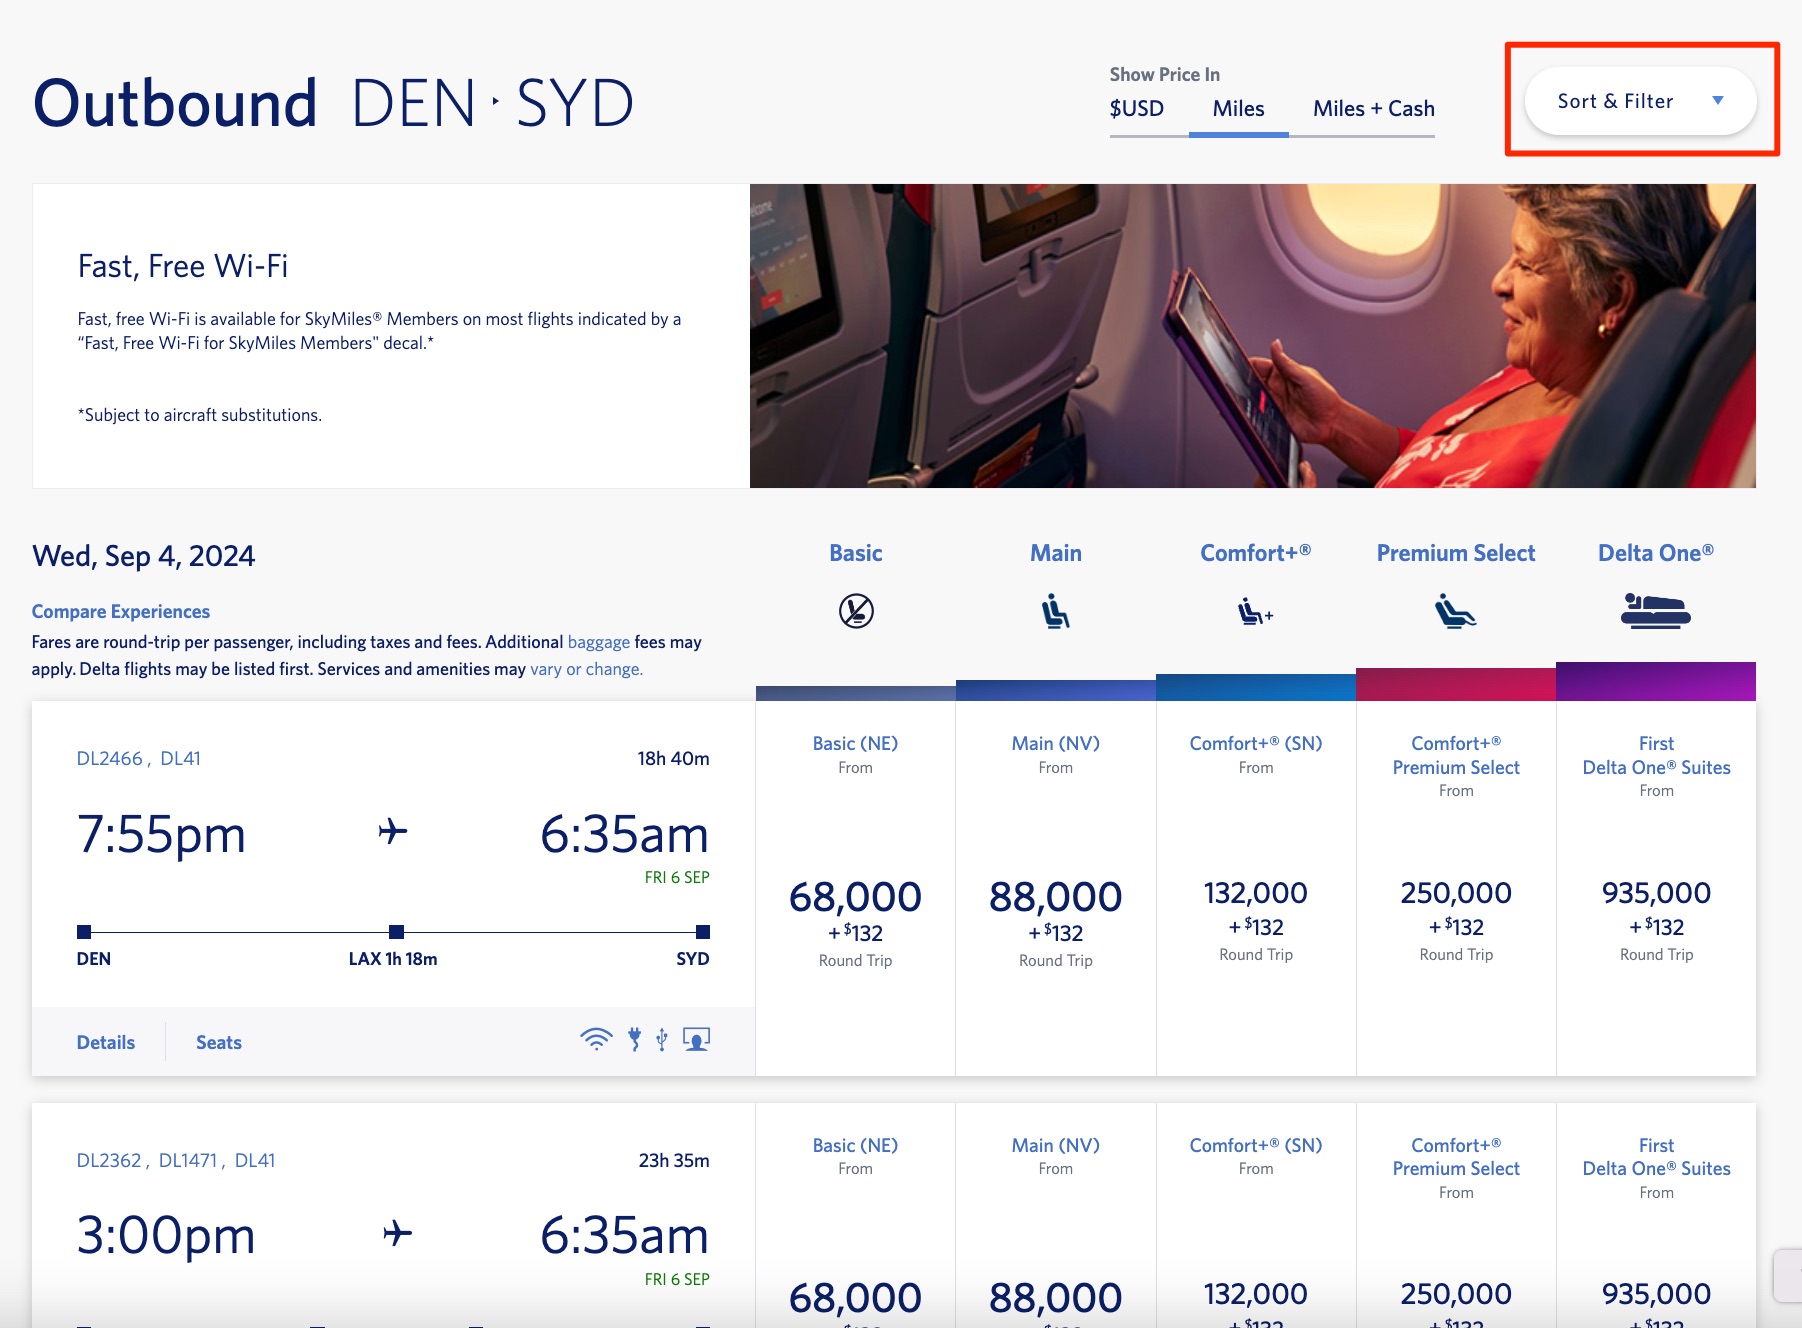Select the Seats tab for flight DL2466

click(218, 1042)
